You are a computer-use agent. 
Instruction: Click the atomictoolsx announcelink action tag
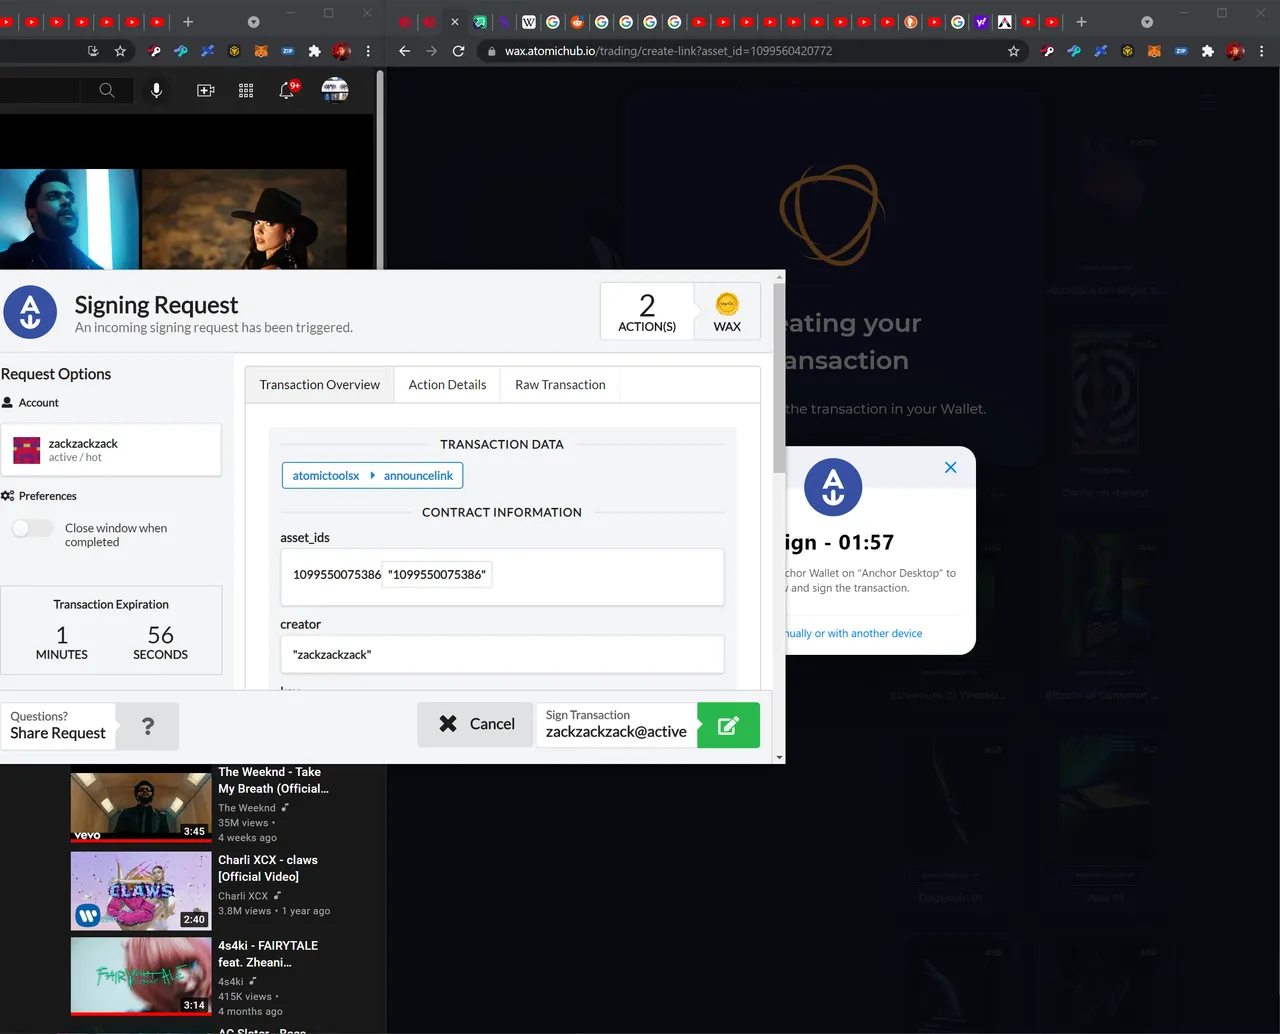[372, 476]
